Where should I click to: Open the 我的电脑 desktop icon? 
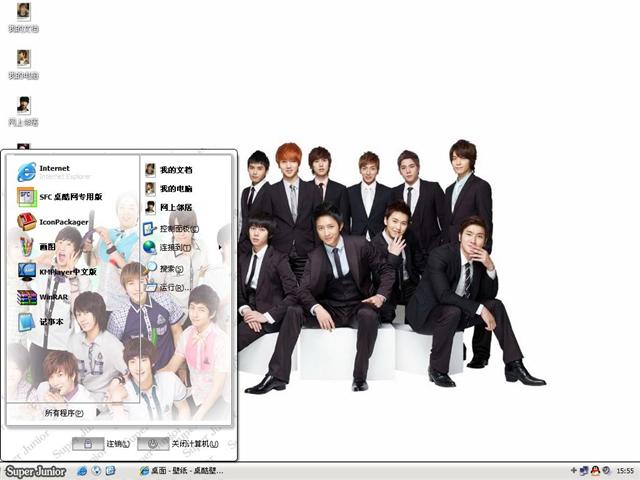[24, 64]
